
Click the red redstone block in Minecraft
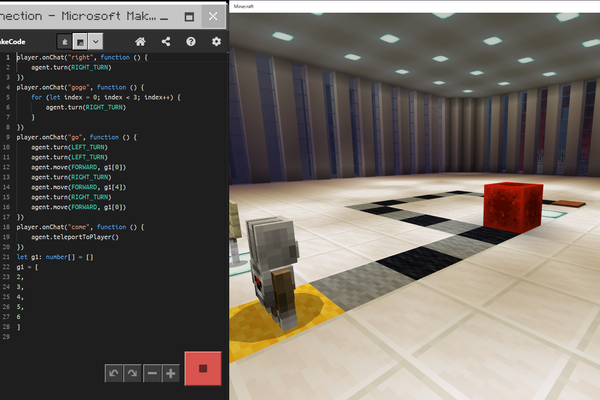click(513, 207)
